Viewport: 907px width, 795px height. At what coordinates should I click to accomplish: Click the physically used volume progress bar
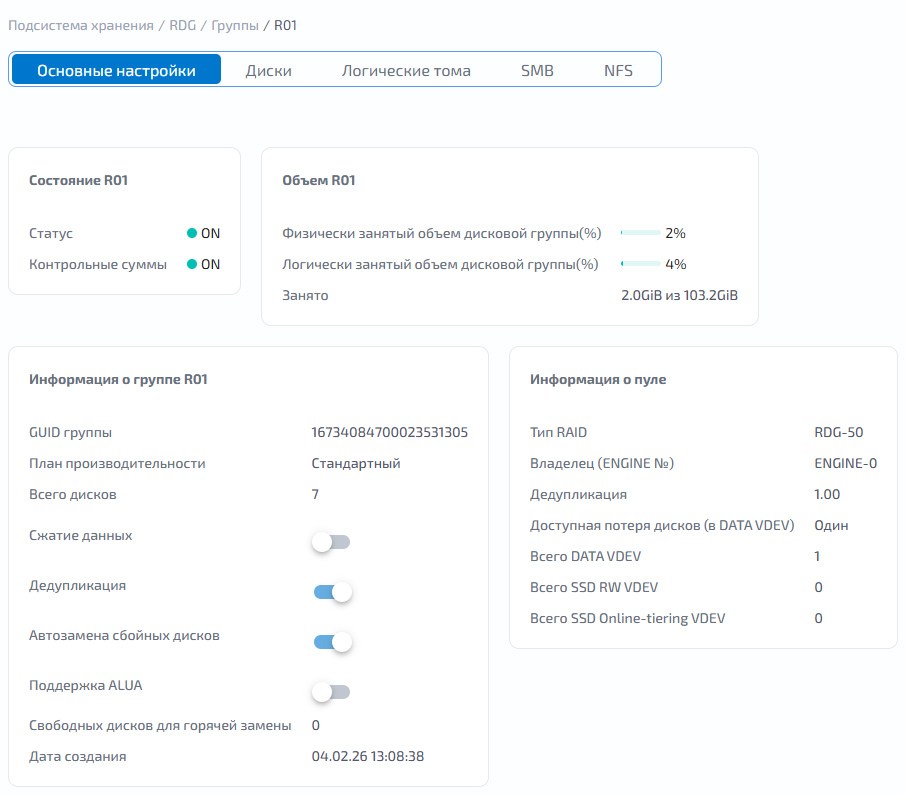pos(640,233)
